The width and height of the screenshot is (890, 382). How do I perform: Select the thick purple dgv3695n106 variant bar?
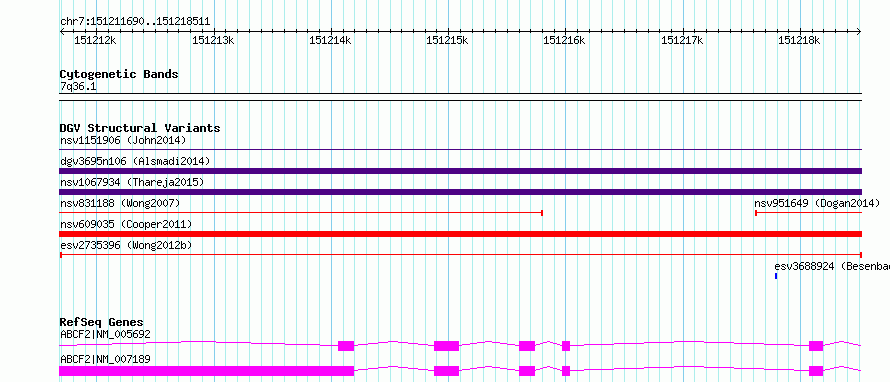[x=461, y=171]
